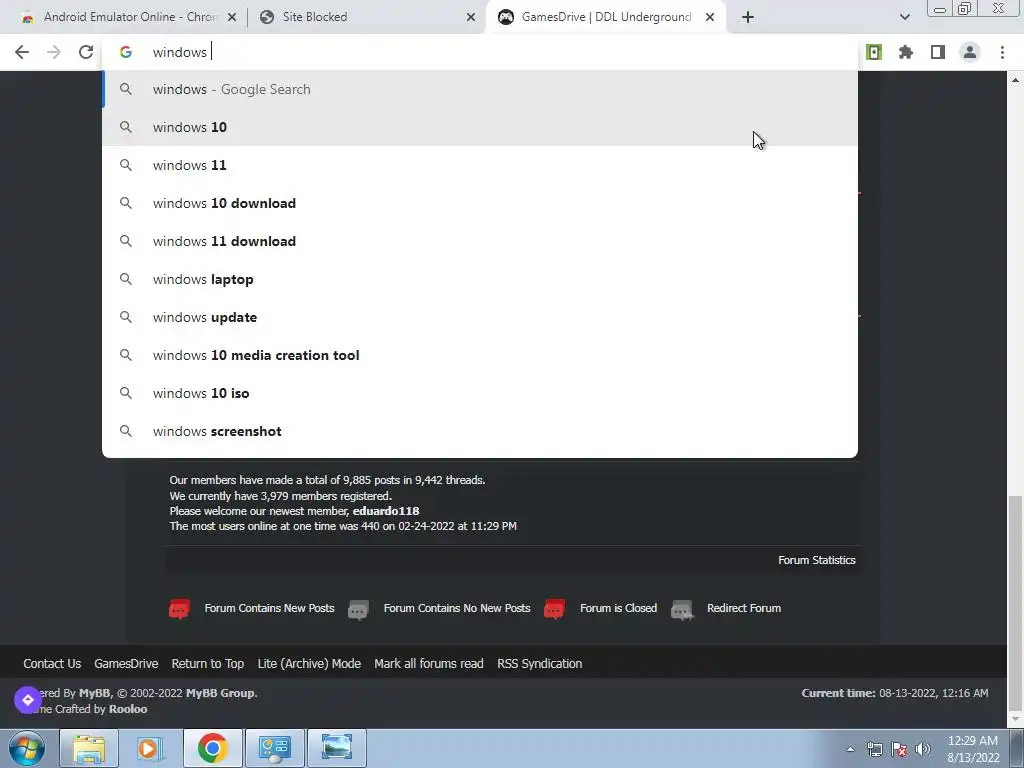This screenshot has width=1024, height=768.
Task: Close the Site Blocked tab
Action: (x=471, y=18)
